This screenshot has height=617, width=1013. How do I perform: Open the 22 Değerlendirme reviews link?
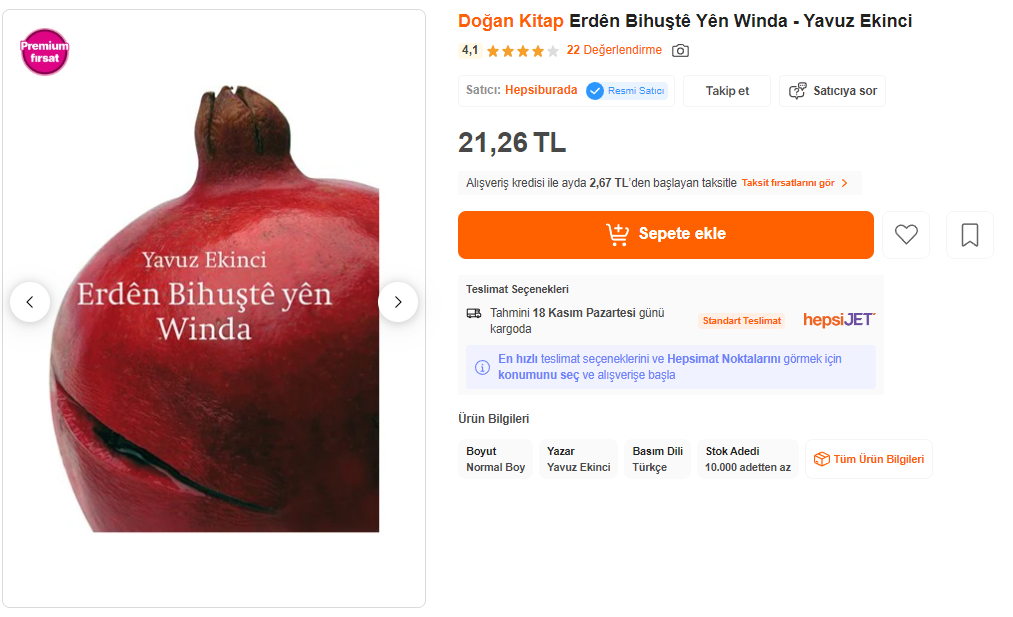pos(614,50)
